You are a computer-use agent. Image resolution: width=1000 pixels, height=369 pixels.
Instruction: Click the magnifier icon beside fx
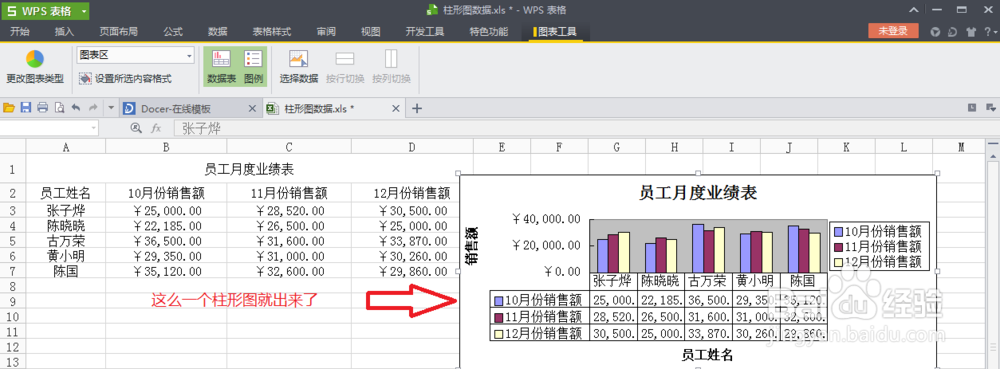(x=136, y=128)
